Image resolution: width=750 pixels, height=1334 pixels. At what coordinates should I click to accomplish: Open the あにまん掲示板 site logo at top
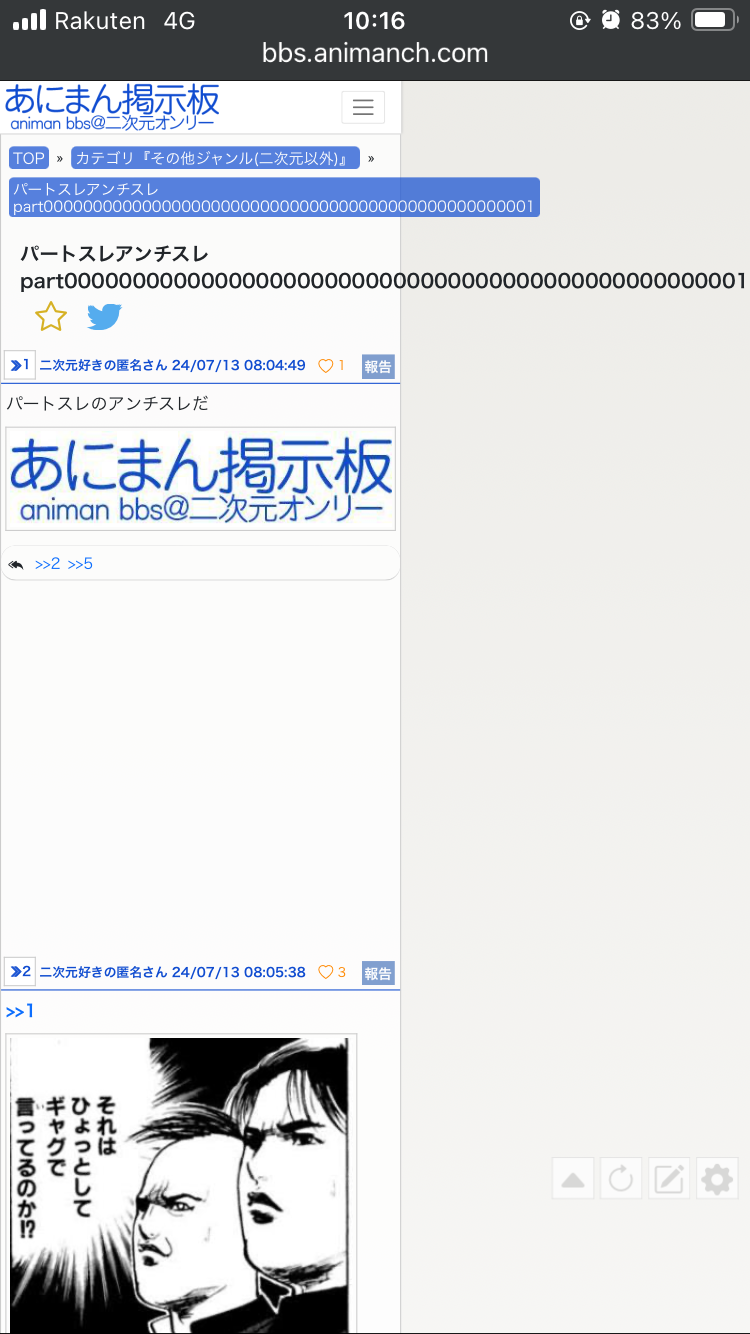coord(112,108)
